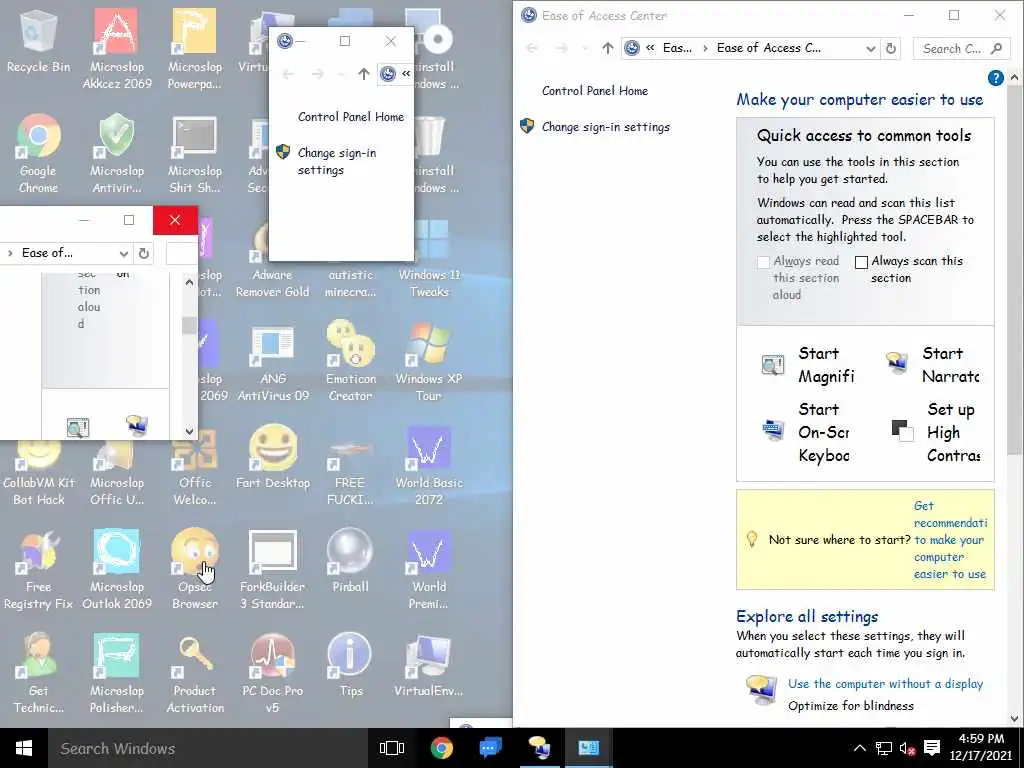This screenshot has width=1024, height=768.
Task: Click Set up High Contrast icon
Action: click(x=903, y=430)
